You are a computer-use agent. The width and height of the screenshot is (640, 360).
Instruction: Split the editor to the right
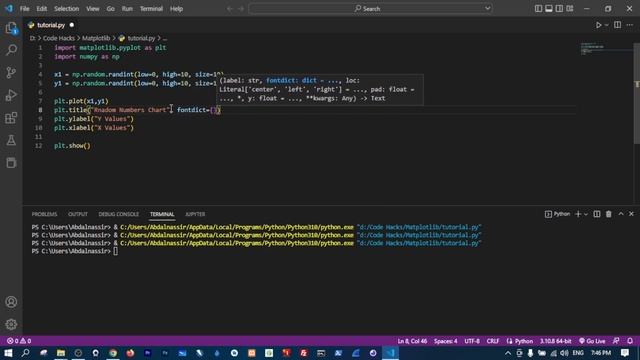[618, 25]
